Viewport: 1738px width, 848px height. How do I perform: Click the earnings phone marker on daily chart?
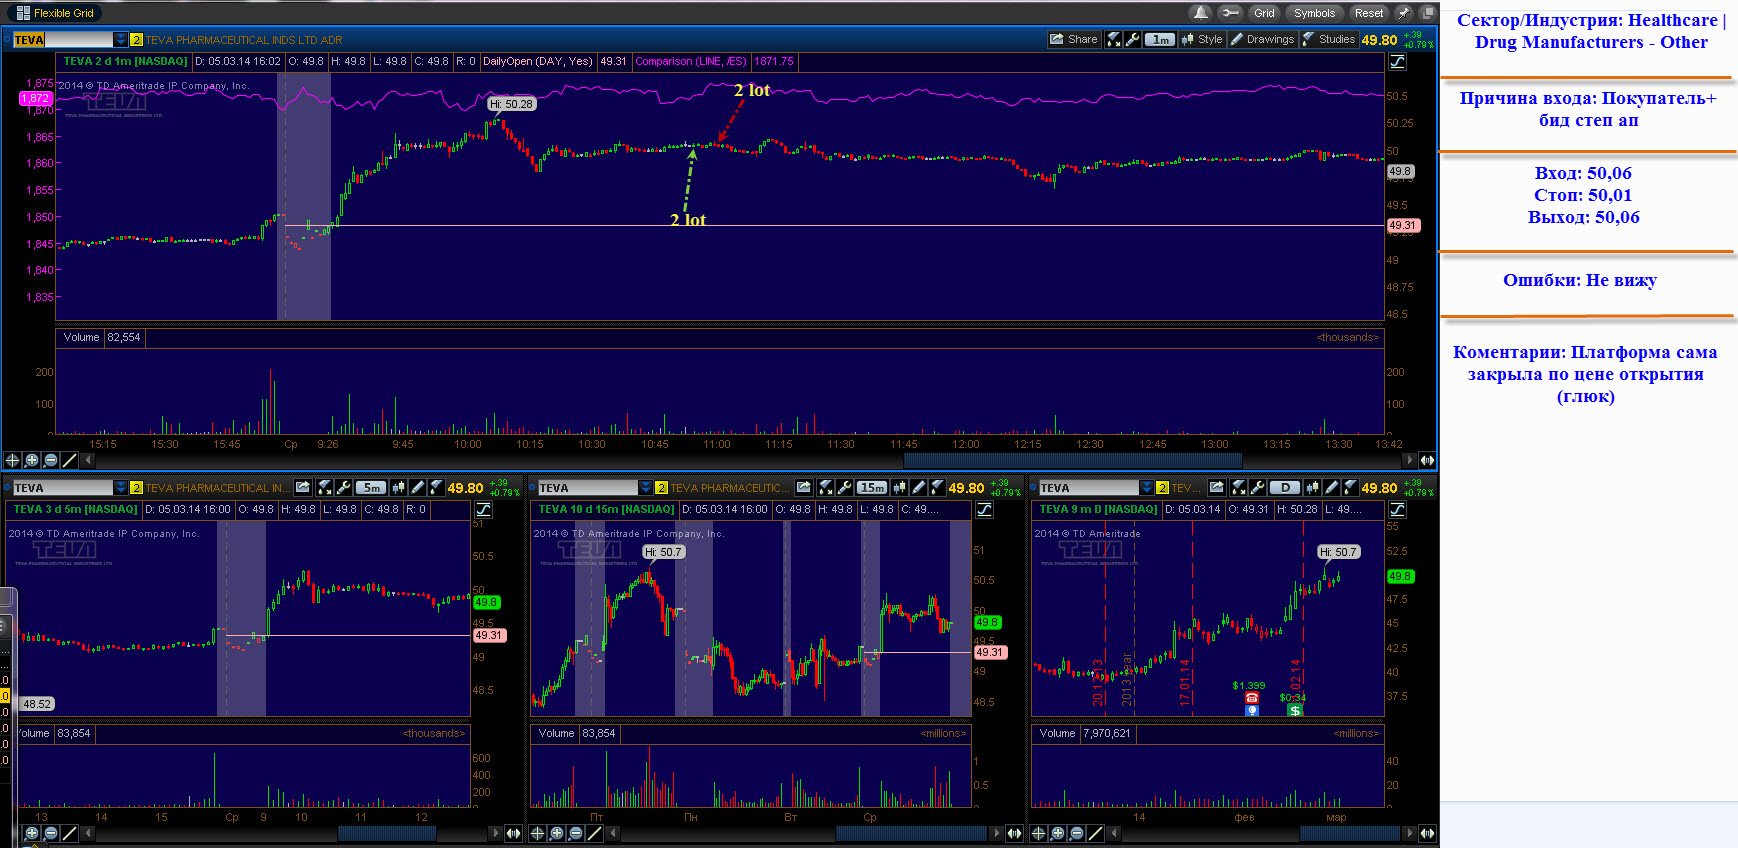[1252, 698]
